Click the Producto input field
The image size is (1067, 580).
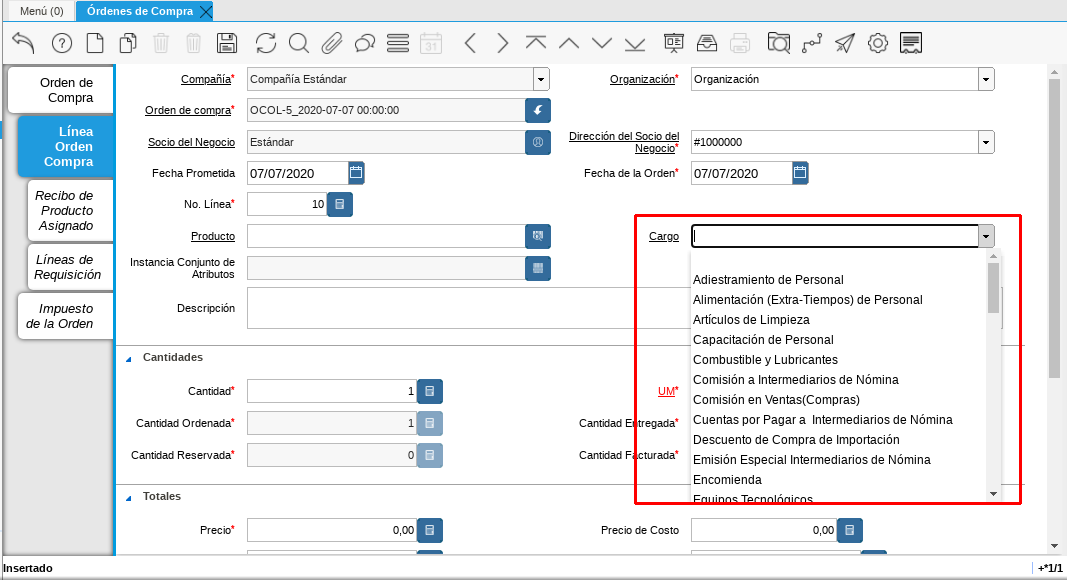[x=385, y=236]
